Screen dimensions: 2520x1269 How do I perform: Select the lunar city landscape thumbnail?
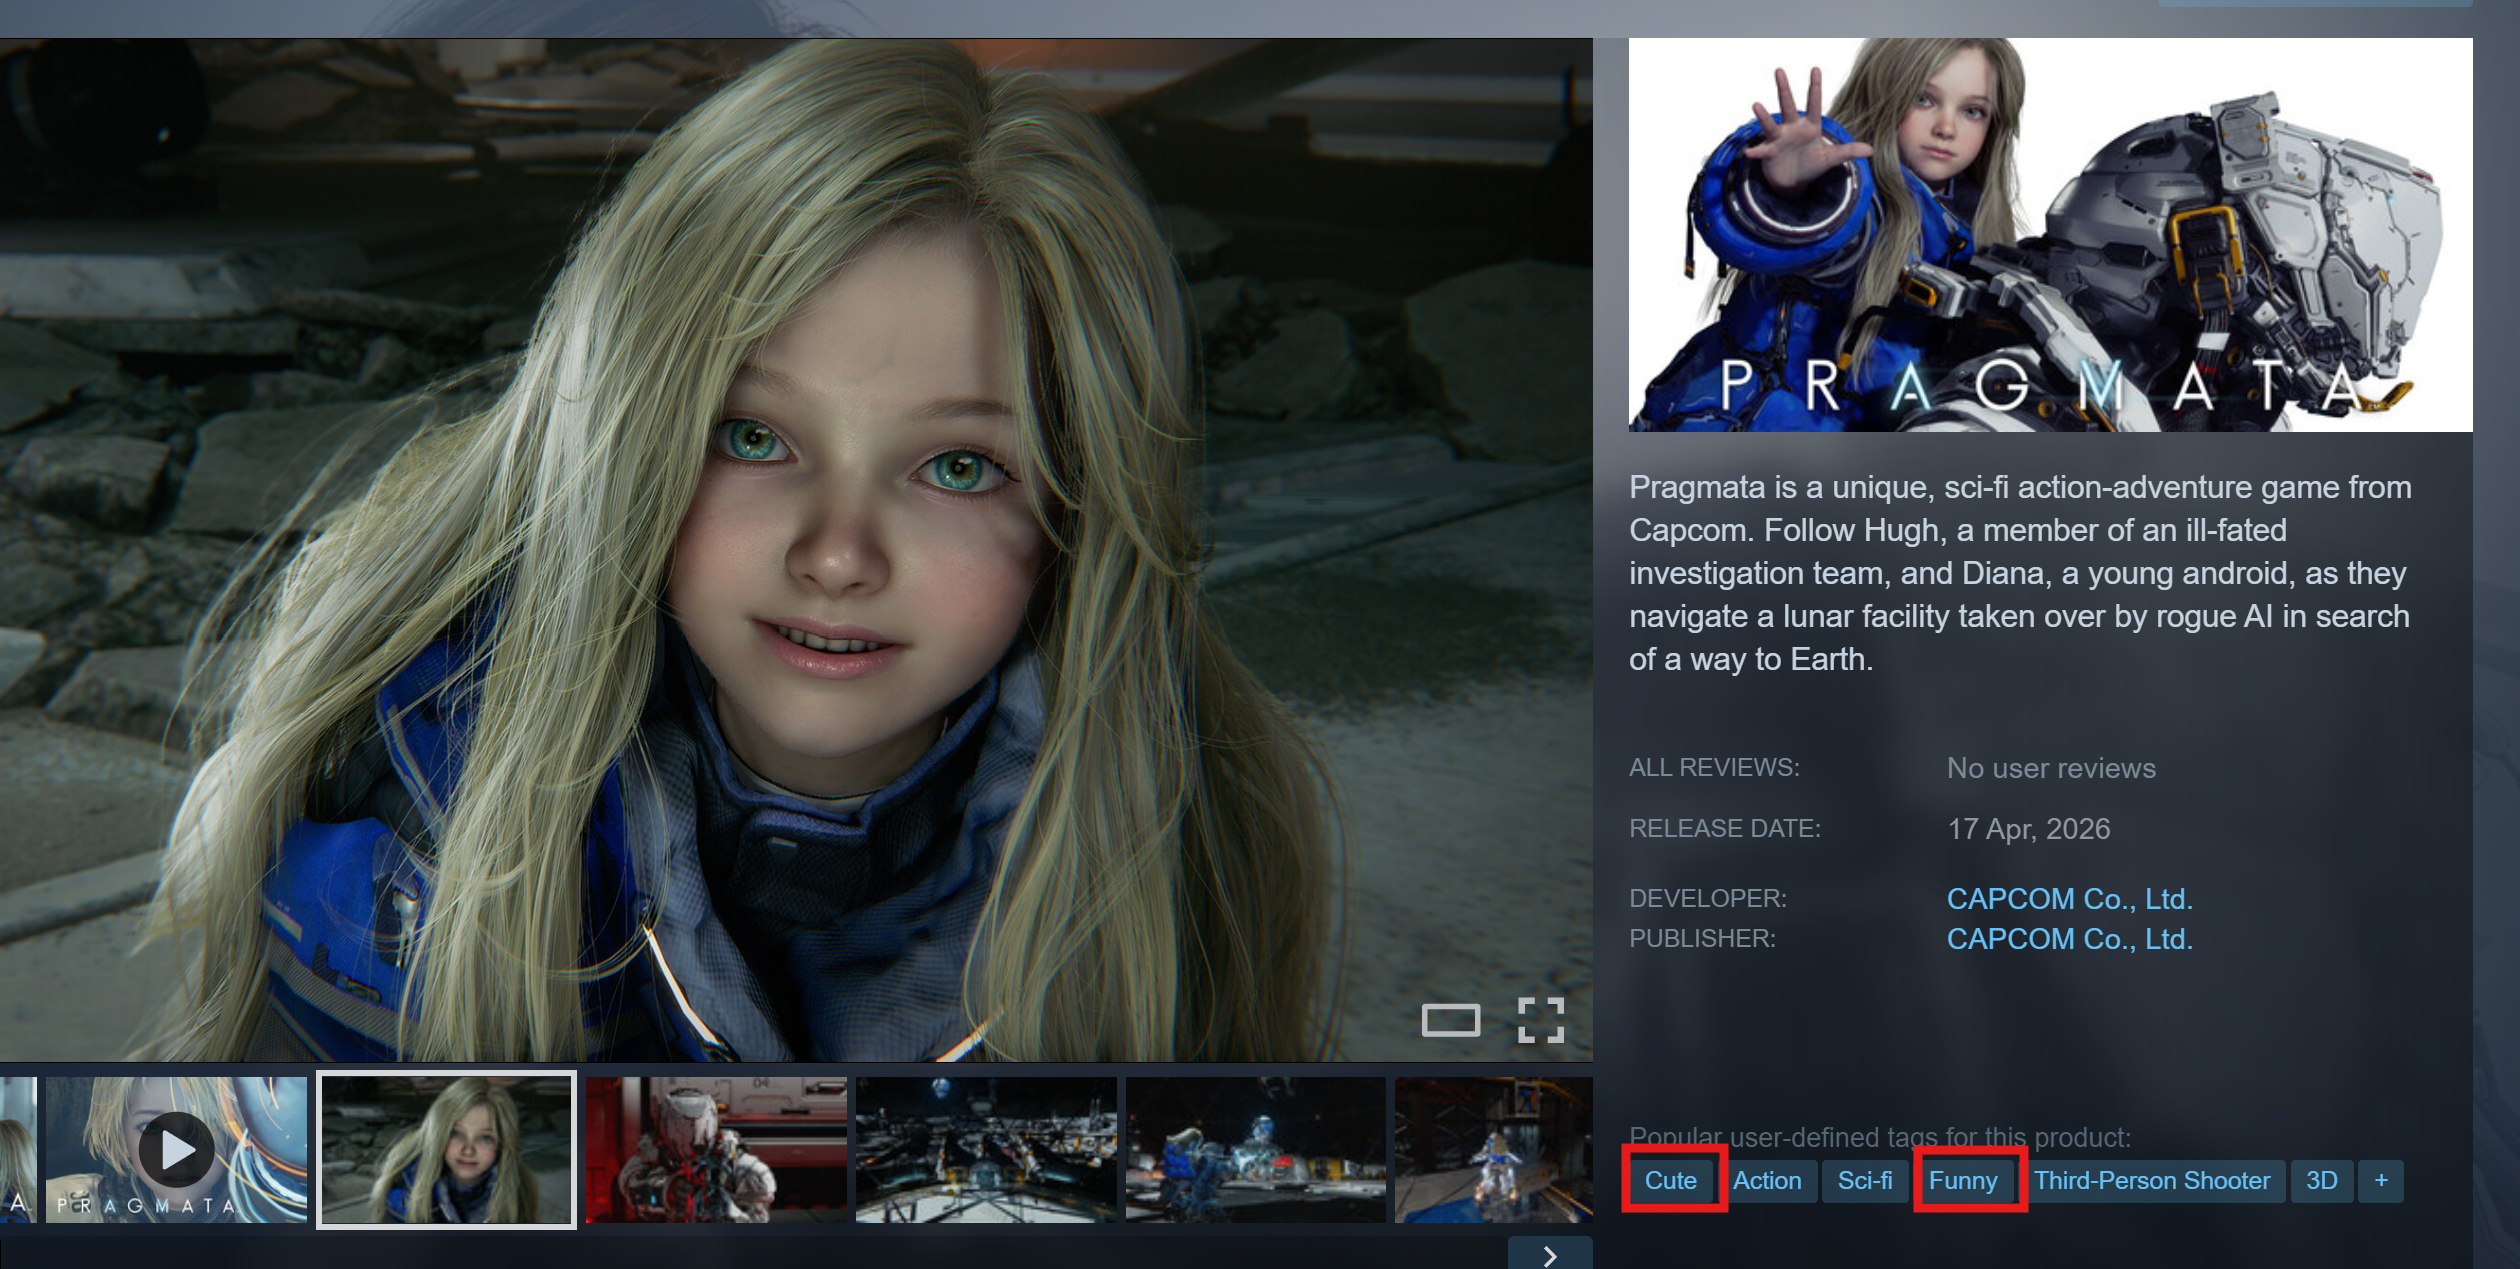pyautogui.click(x=986, y=1150)
